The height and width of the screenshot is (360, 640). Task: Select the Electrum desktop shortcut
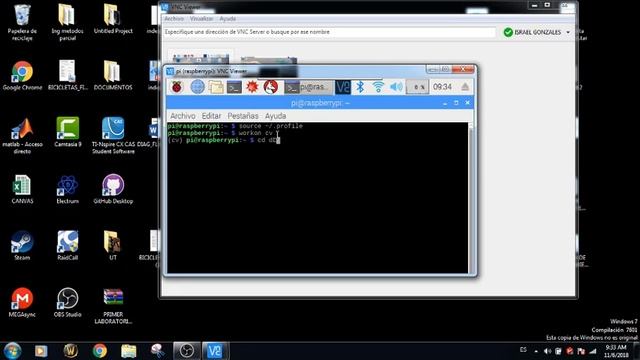click(x=67, y=189)
